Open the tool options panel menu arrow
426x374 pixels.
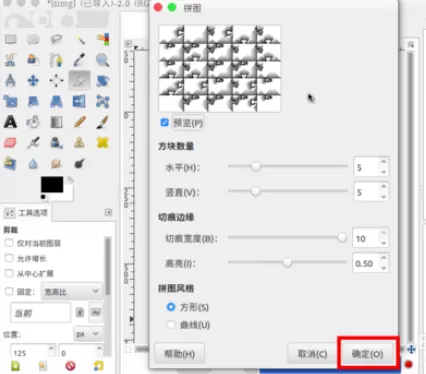pos(108,213)
